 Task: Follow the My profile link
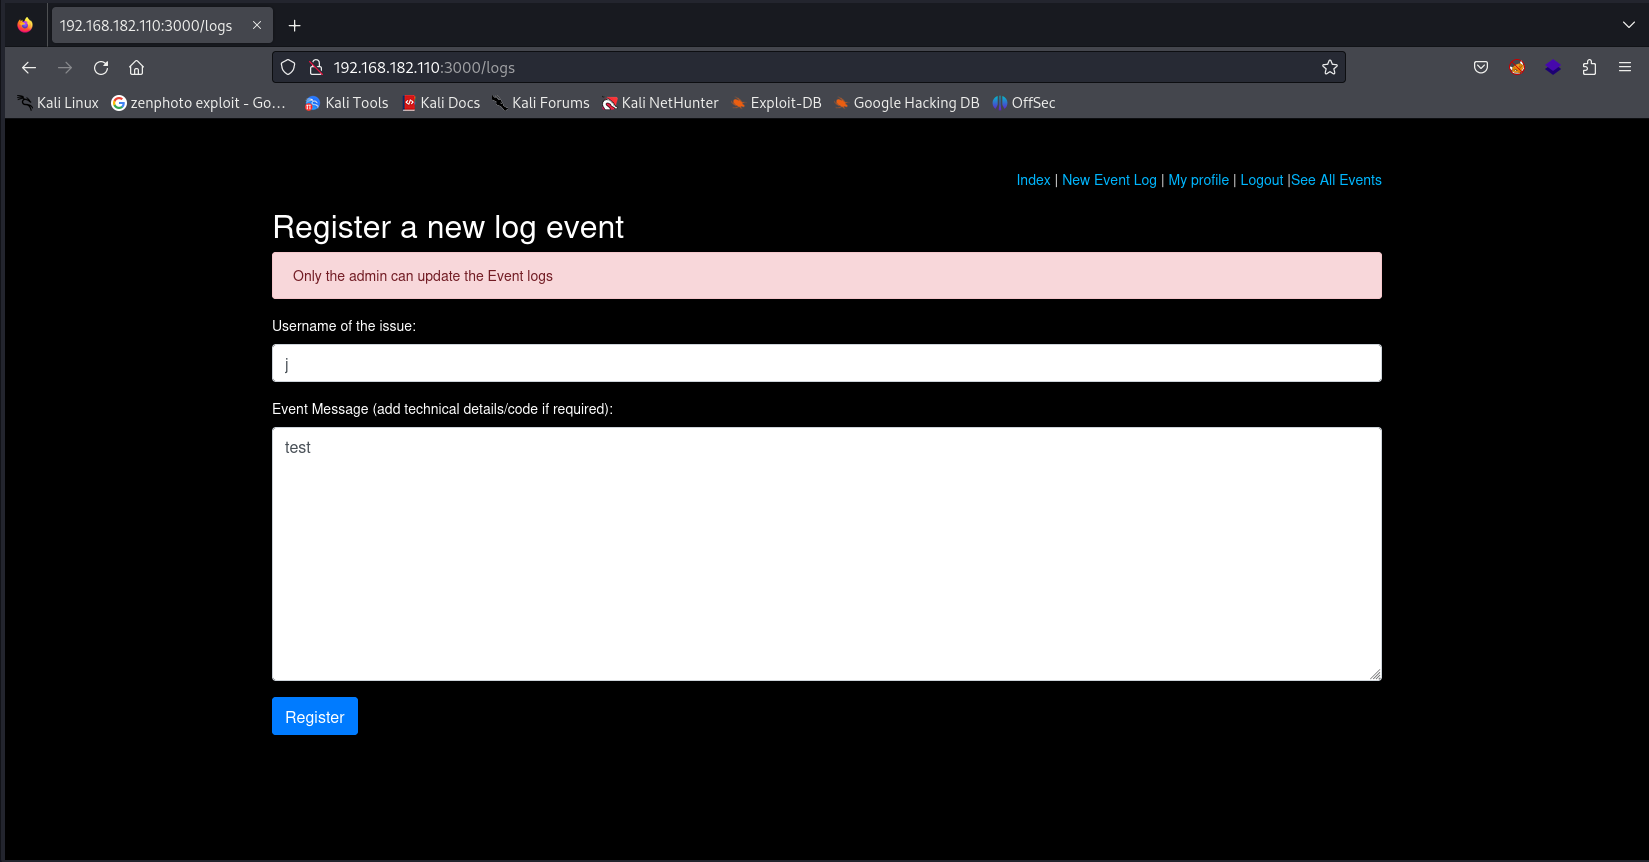(1198, 180)
